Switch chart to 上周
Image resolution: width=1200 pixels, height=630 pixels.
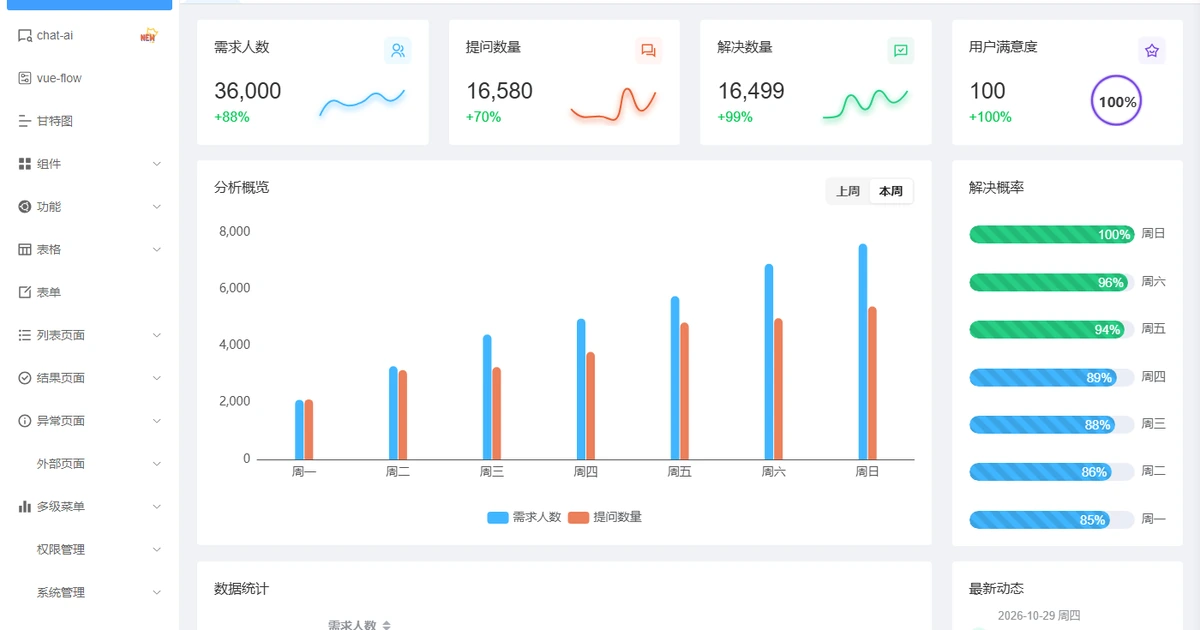tap(848, 191)
